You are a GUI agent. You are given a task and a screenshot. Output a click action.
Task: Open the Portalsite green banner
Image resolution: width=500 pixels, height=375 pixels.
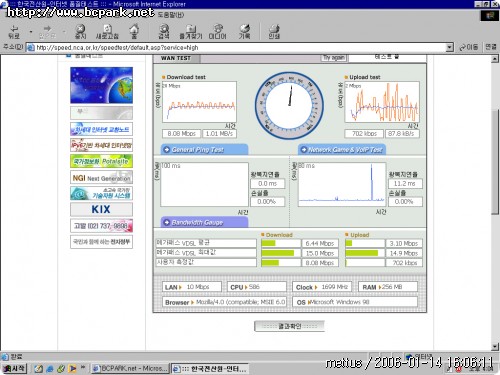101,161
